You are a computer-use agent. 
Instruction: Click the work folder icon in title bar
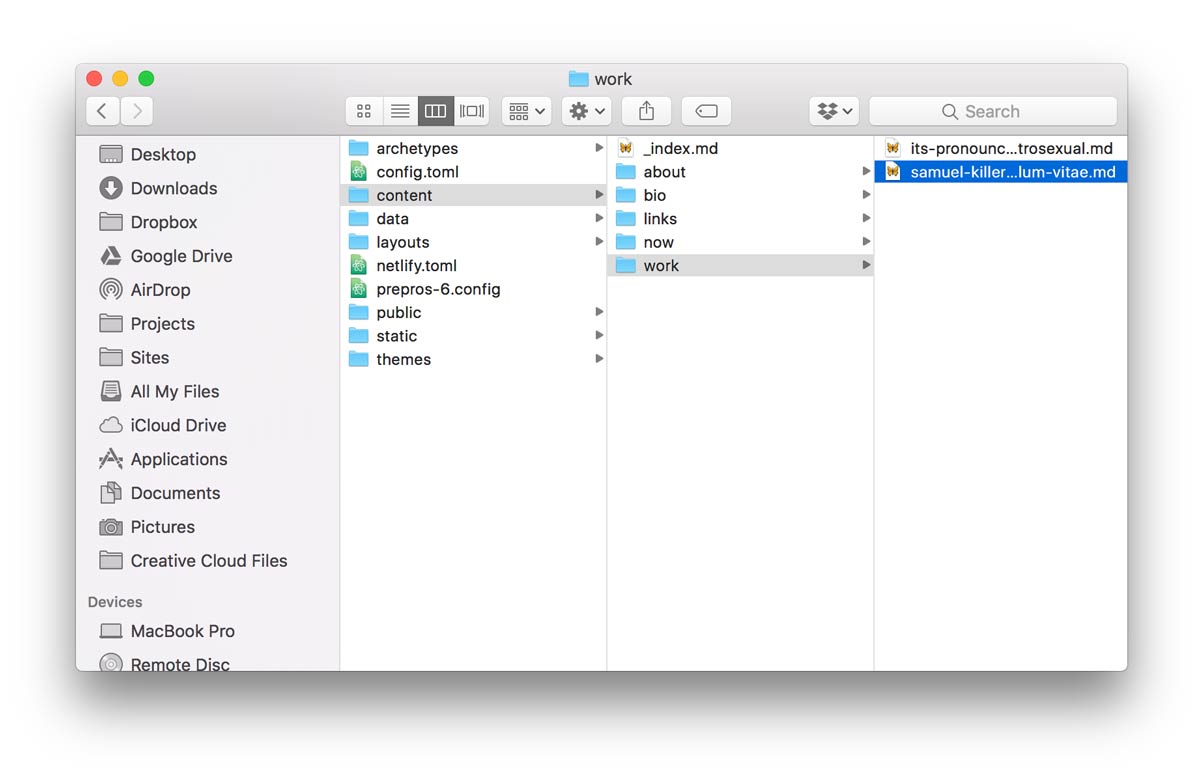pos(578,79)
